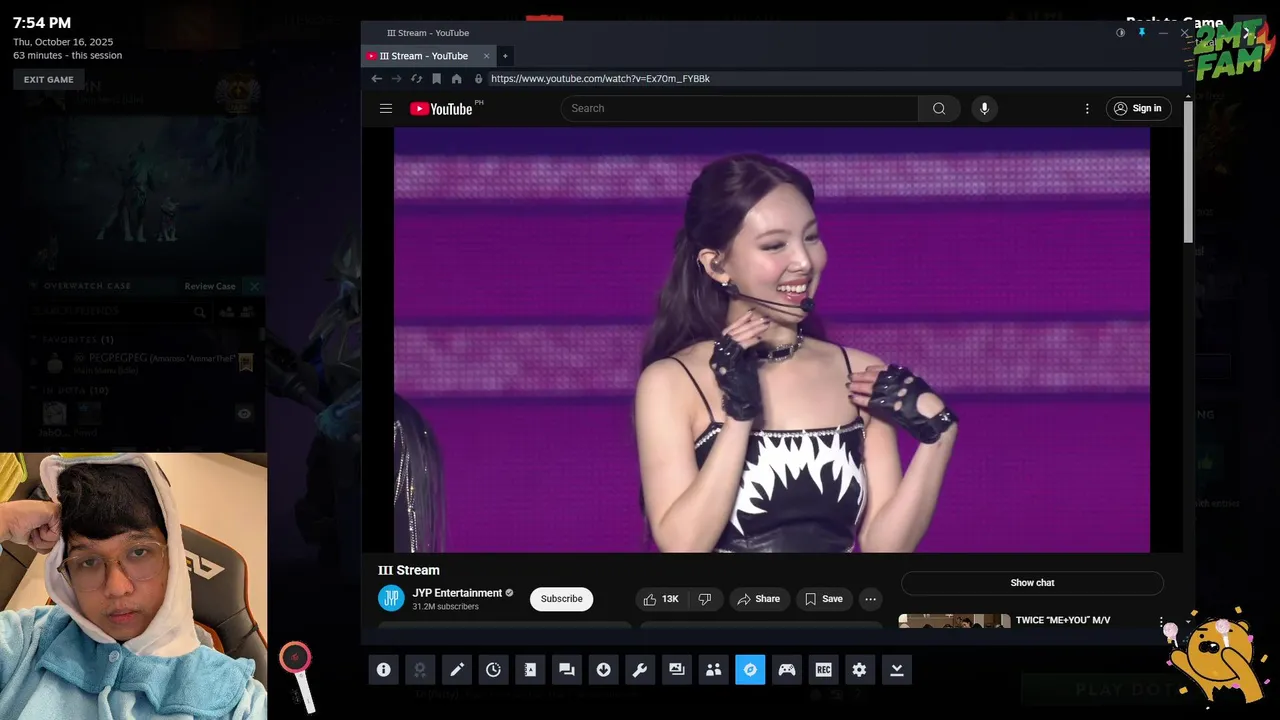Open the playtime clock icon in overlay toolbar

[x=493, y=670]
